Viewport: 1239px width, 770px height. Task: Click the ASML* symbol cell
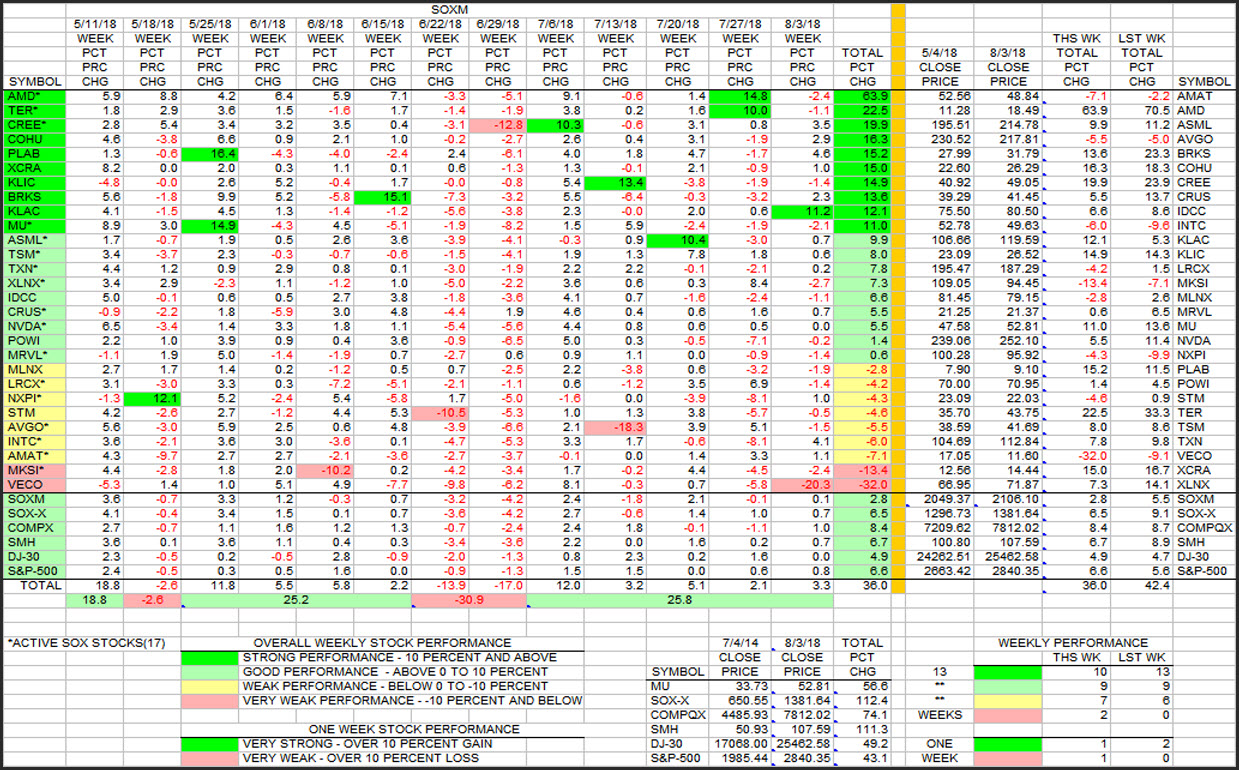point(34,241)
